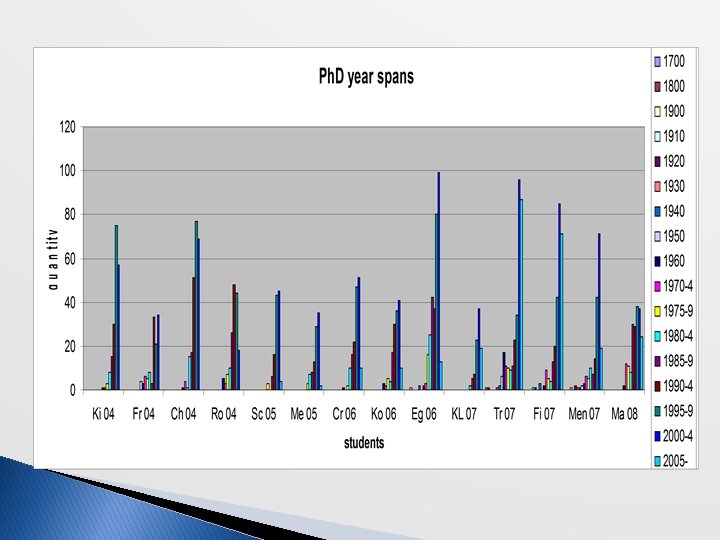This screenshot has height=540, width=720.
Task: Click the 20 value on y-axis
Action: [x=70, y=347]
